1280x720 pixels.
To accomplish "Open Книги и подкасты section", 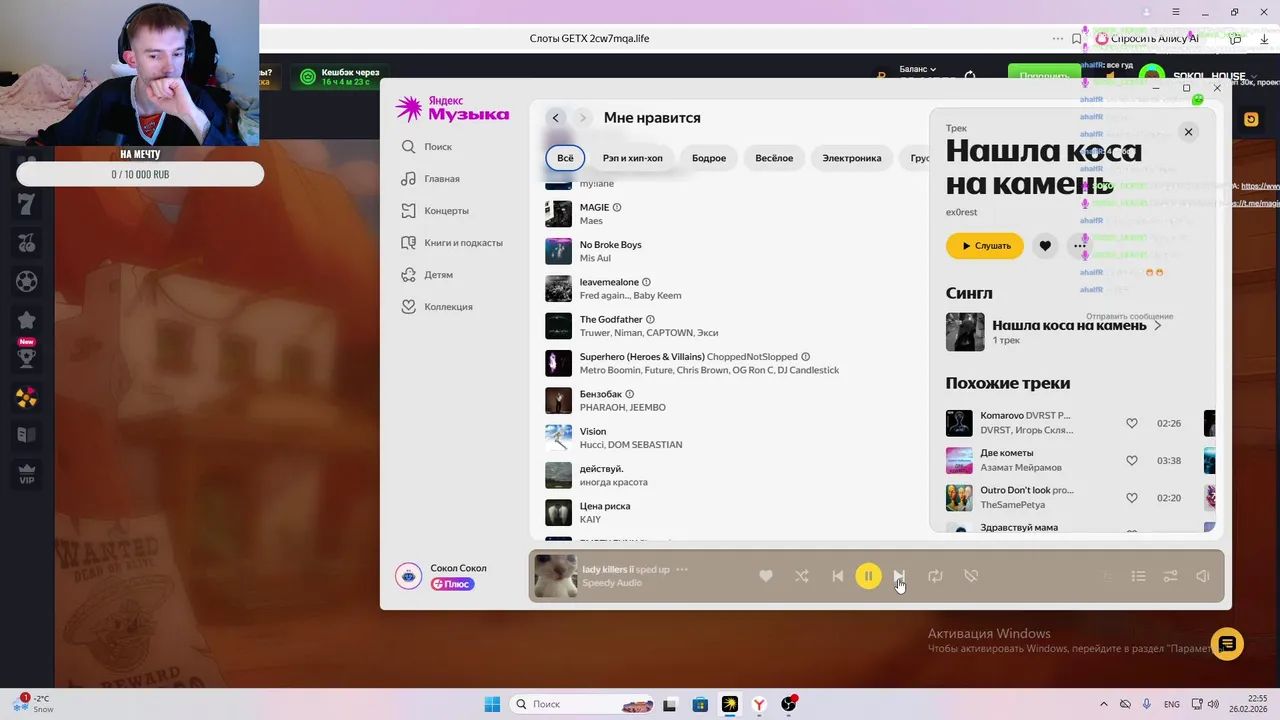I will pyautogui.click(x=452, y=243).
